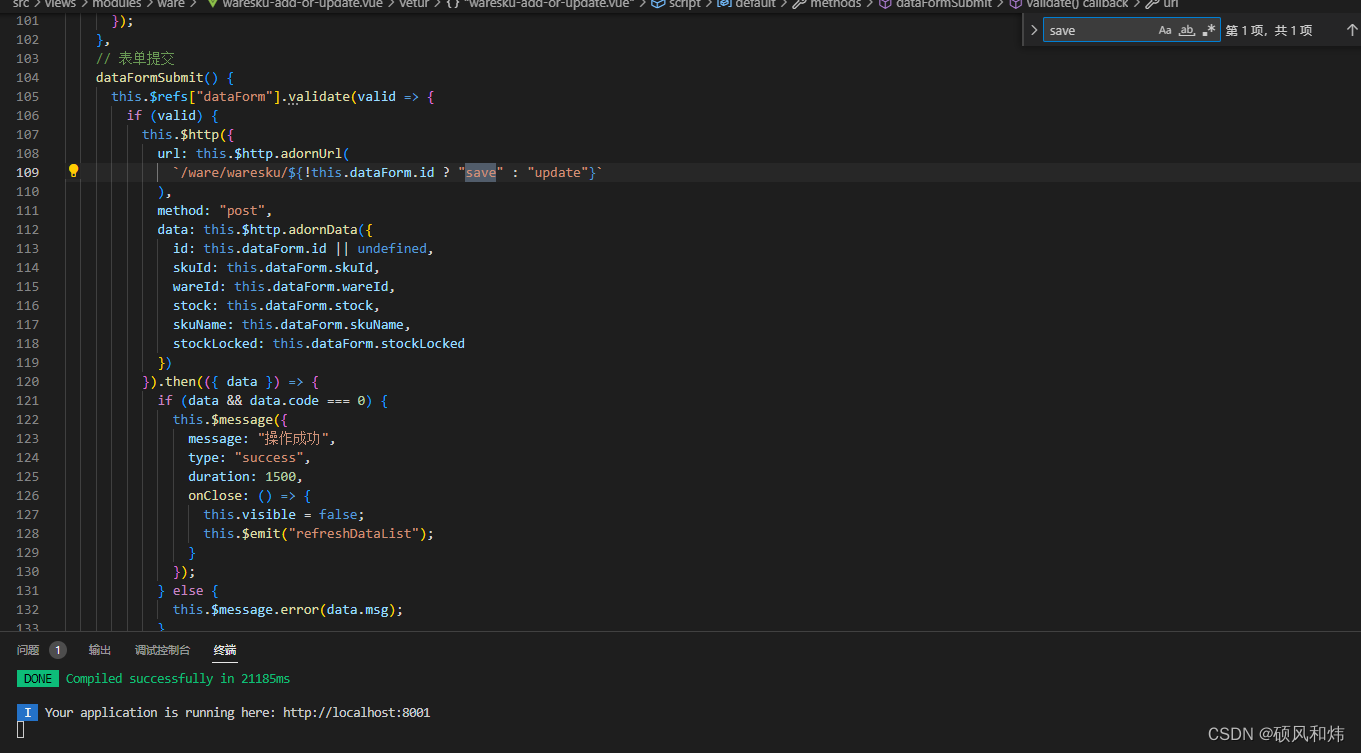Viewport: 1361px width, 753px height.
Task: Click the "success" string on line 124
Action: [269, 457]
